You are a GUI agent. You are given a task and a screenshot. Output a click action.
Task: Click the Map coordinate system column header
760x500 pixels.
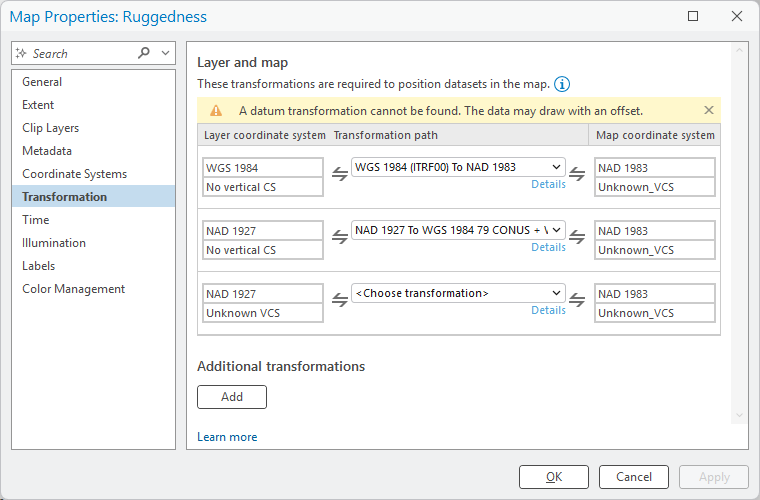coord(655,135)
